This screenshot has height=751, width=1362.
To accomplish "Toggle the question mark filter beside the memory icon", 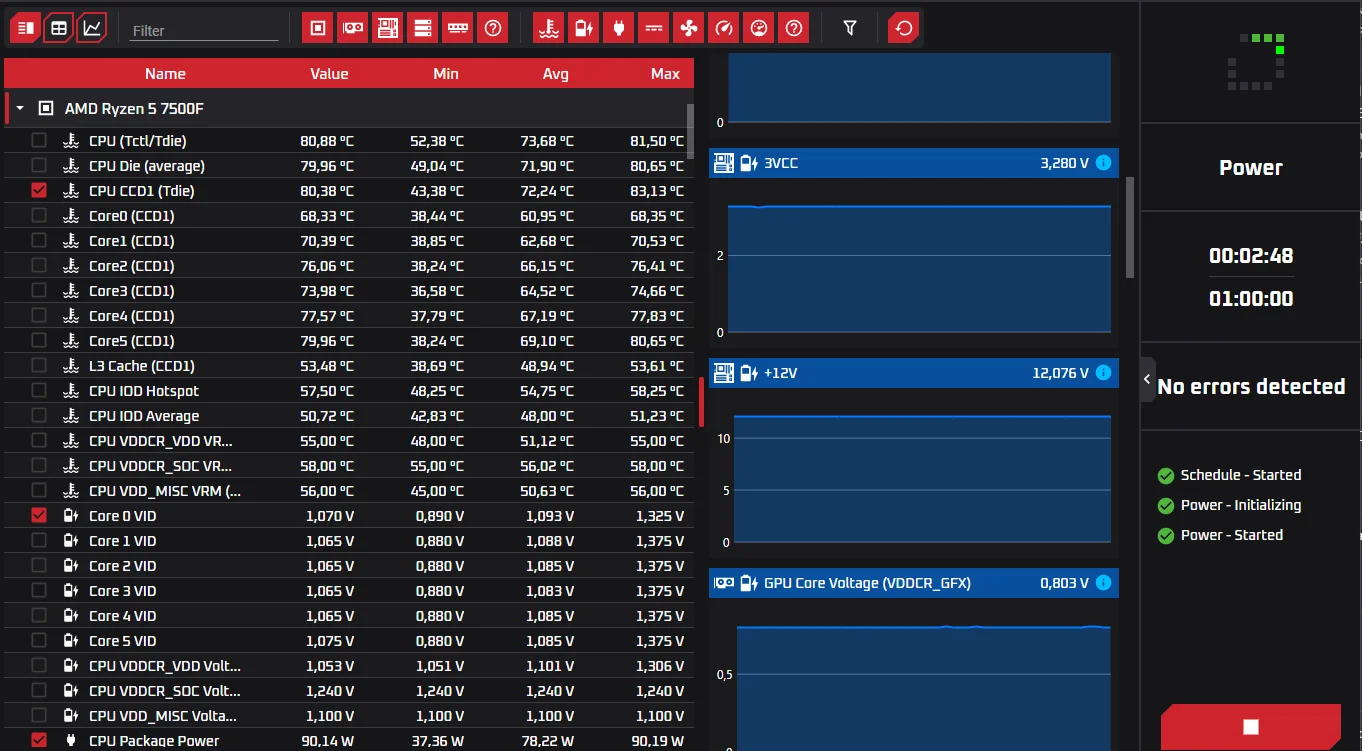I will 492,28.
